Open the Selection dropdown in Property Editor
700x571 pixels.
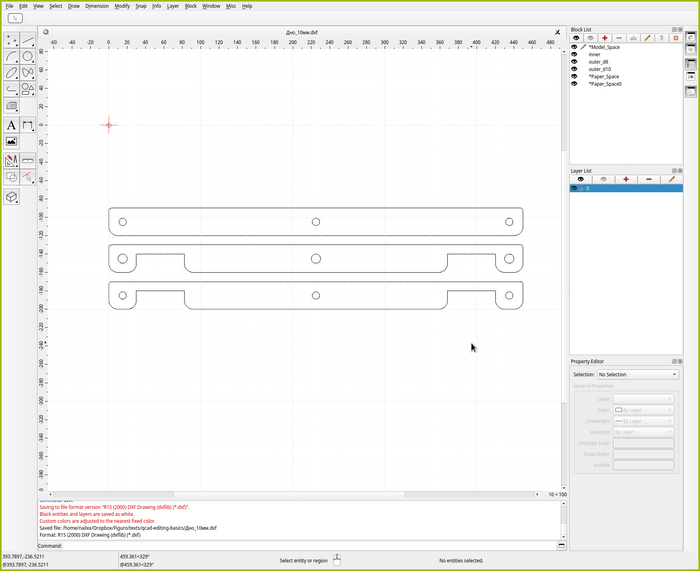click(x=637, y=374)
